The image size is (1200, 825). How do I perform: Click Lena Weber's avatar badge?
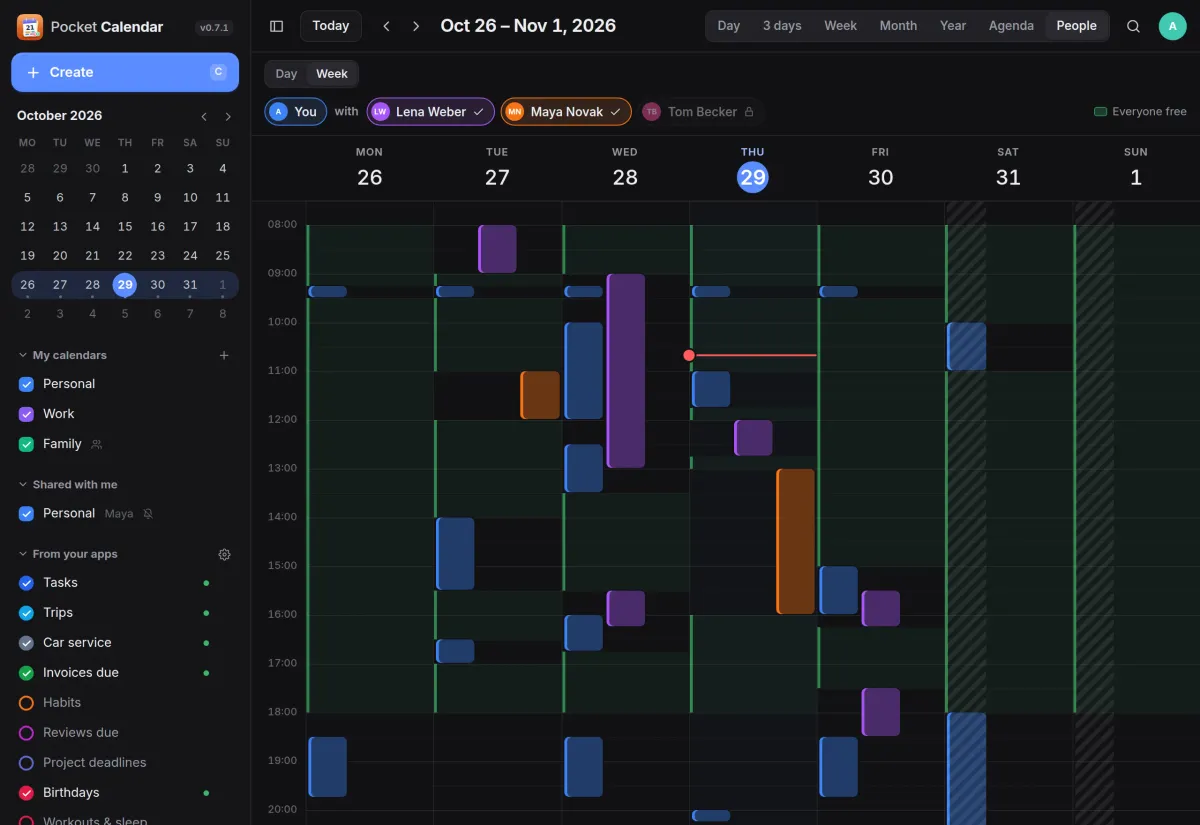tap(380, 112)
